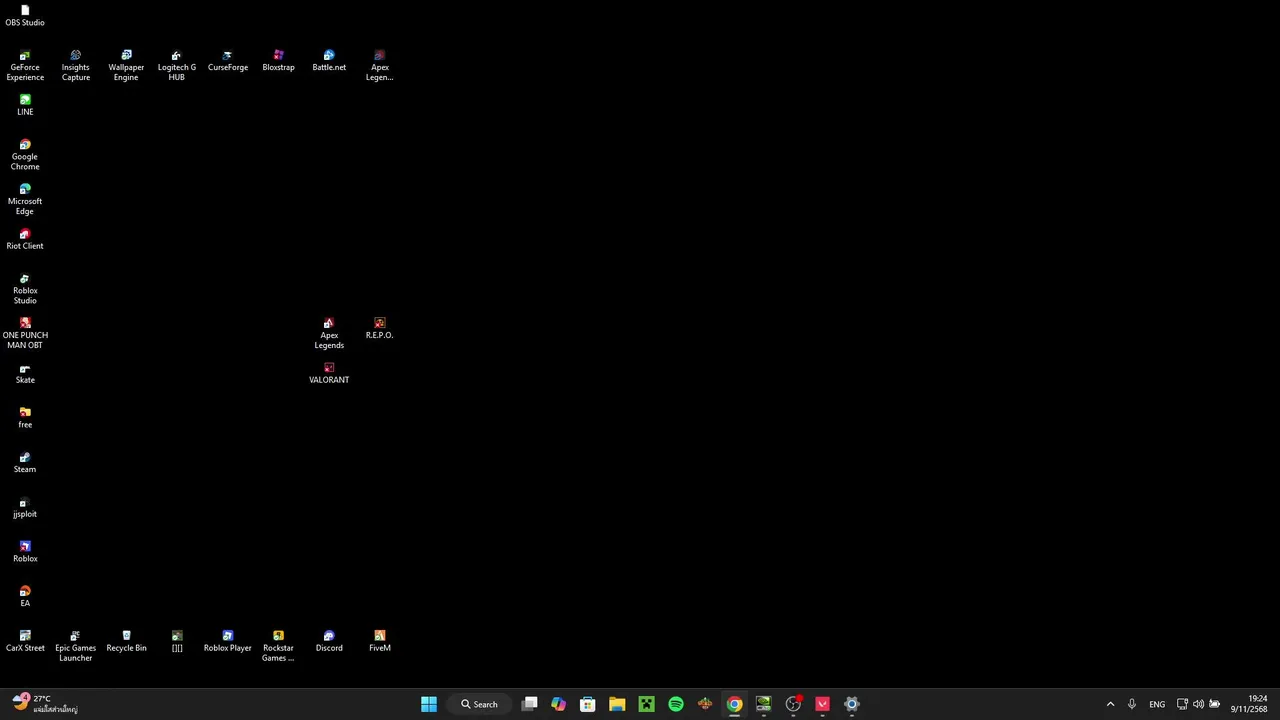The image size is (1280, 720).
Task: Click the truncated "Apex Legen..." desktop icon
Action: 379,65
